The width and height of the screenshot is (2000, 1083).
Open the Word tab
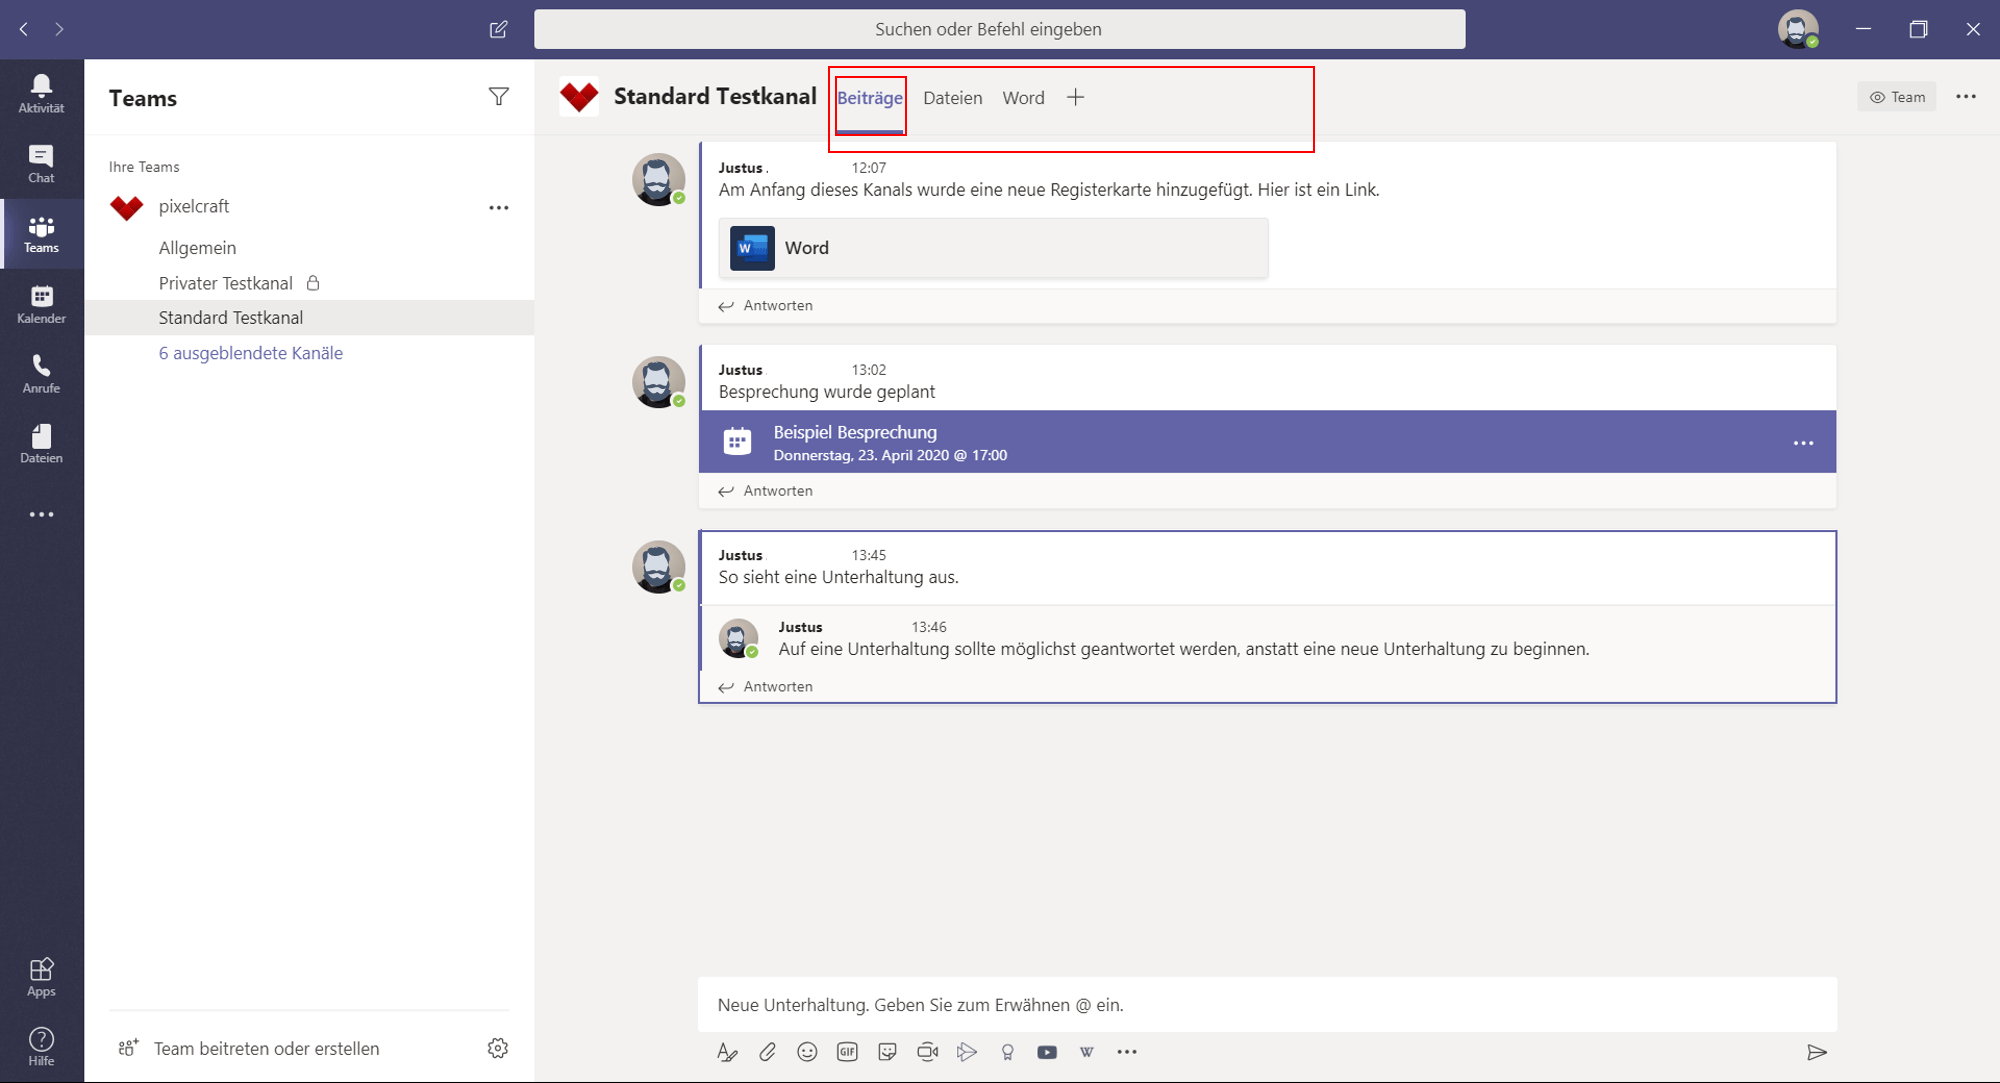click(x=1023, y=98)
